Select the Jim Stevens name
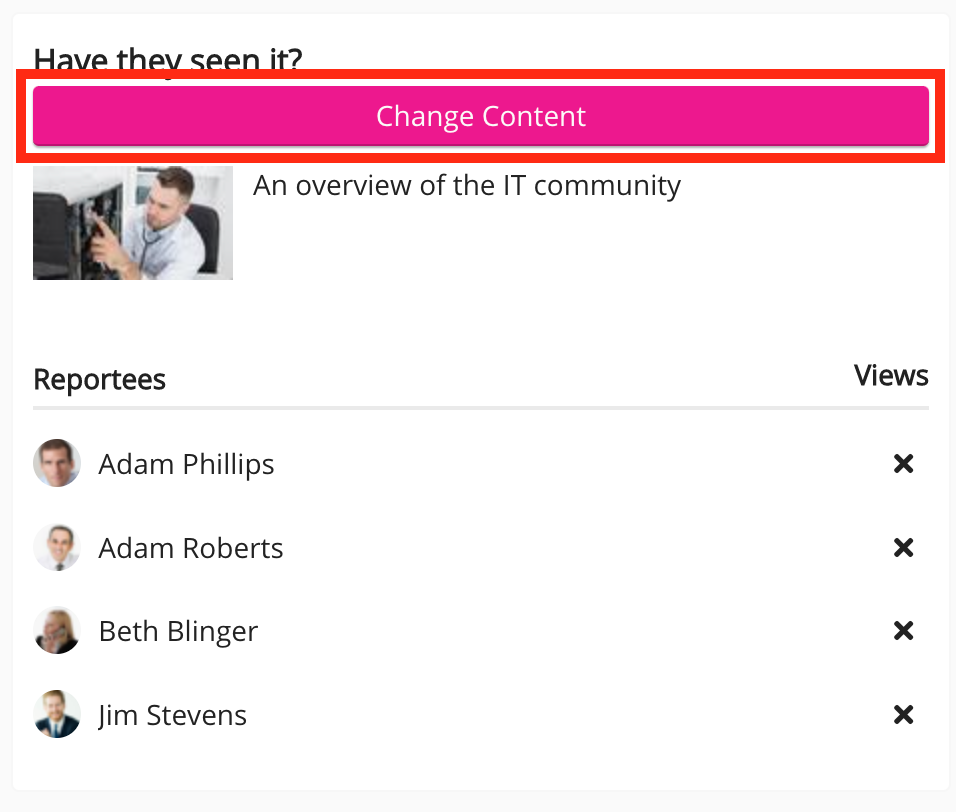 click(x=172, y=715)
